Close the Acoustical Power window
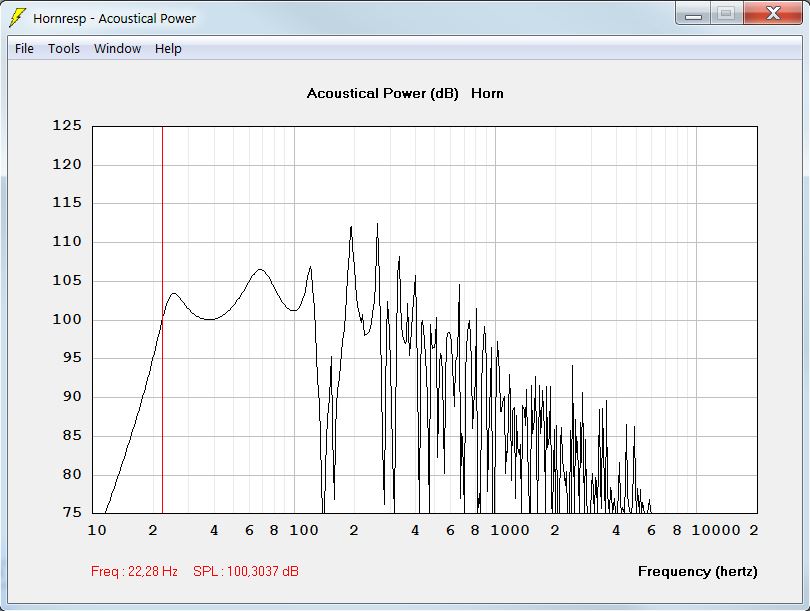 point(772,14)
